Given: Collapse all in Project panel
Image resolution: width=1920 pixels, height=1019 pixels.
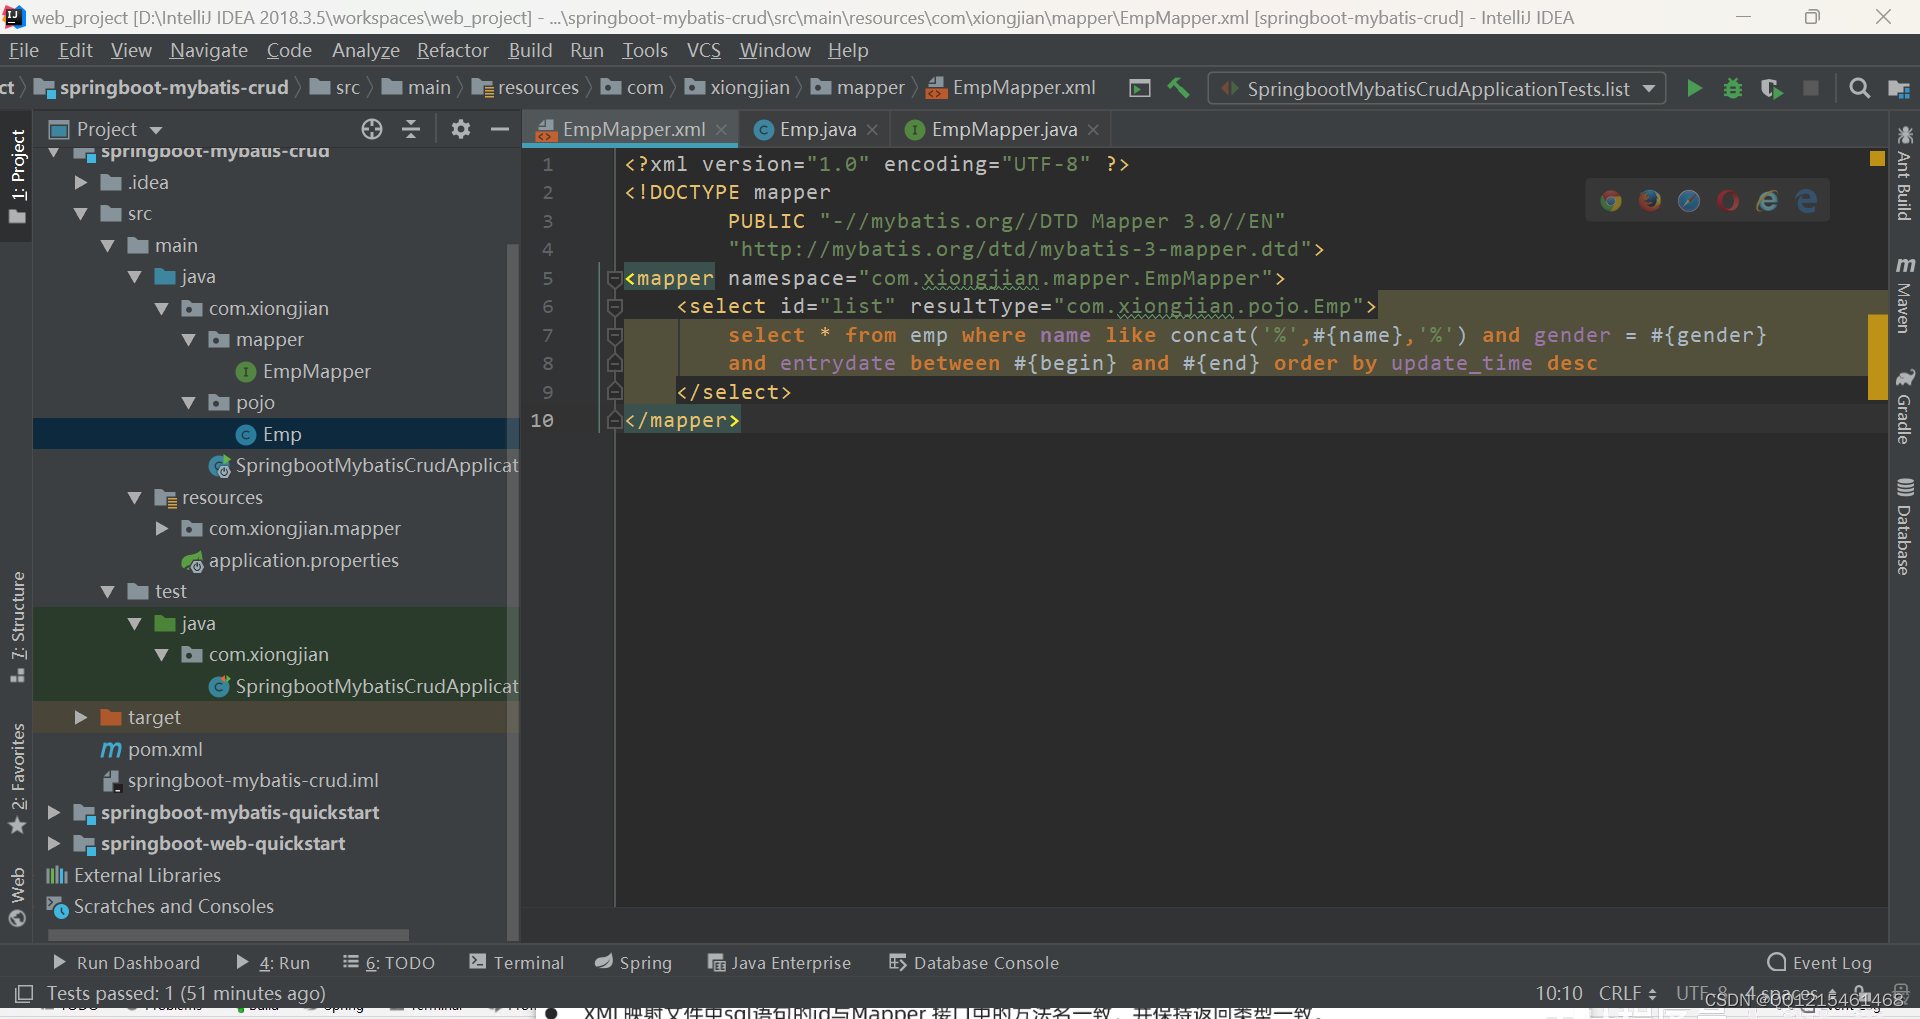Looking at the screenshot, I should click(x=411, y=129).
